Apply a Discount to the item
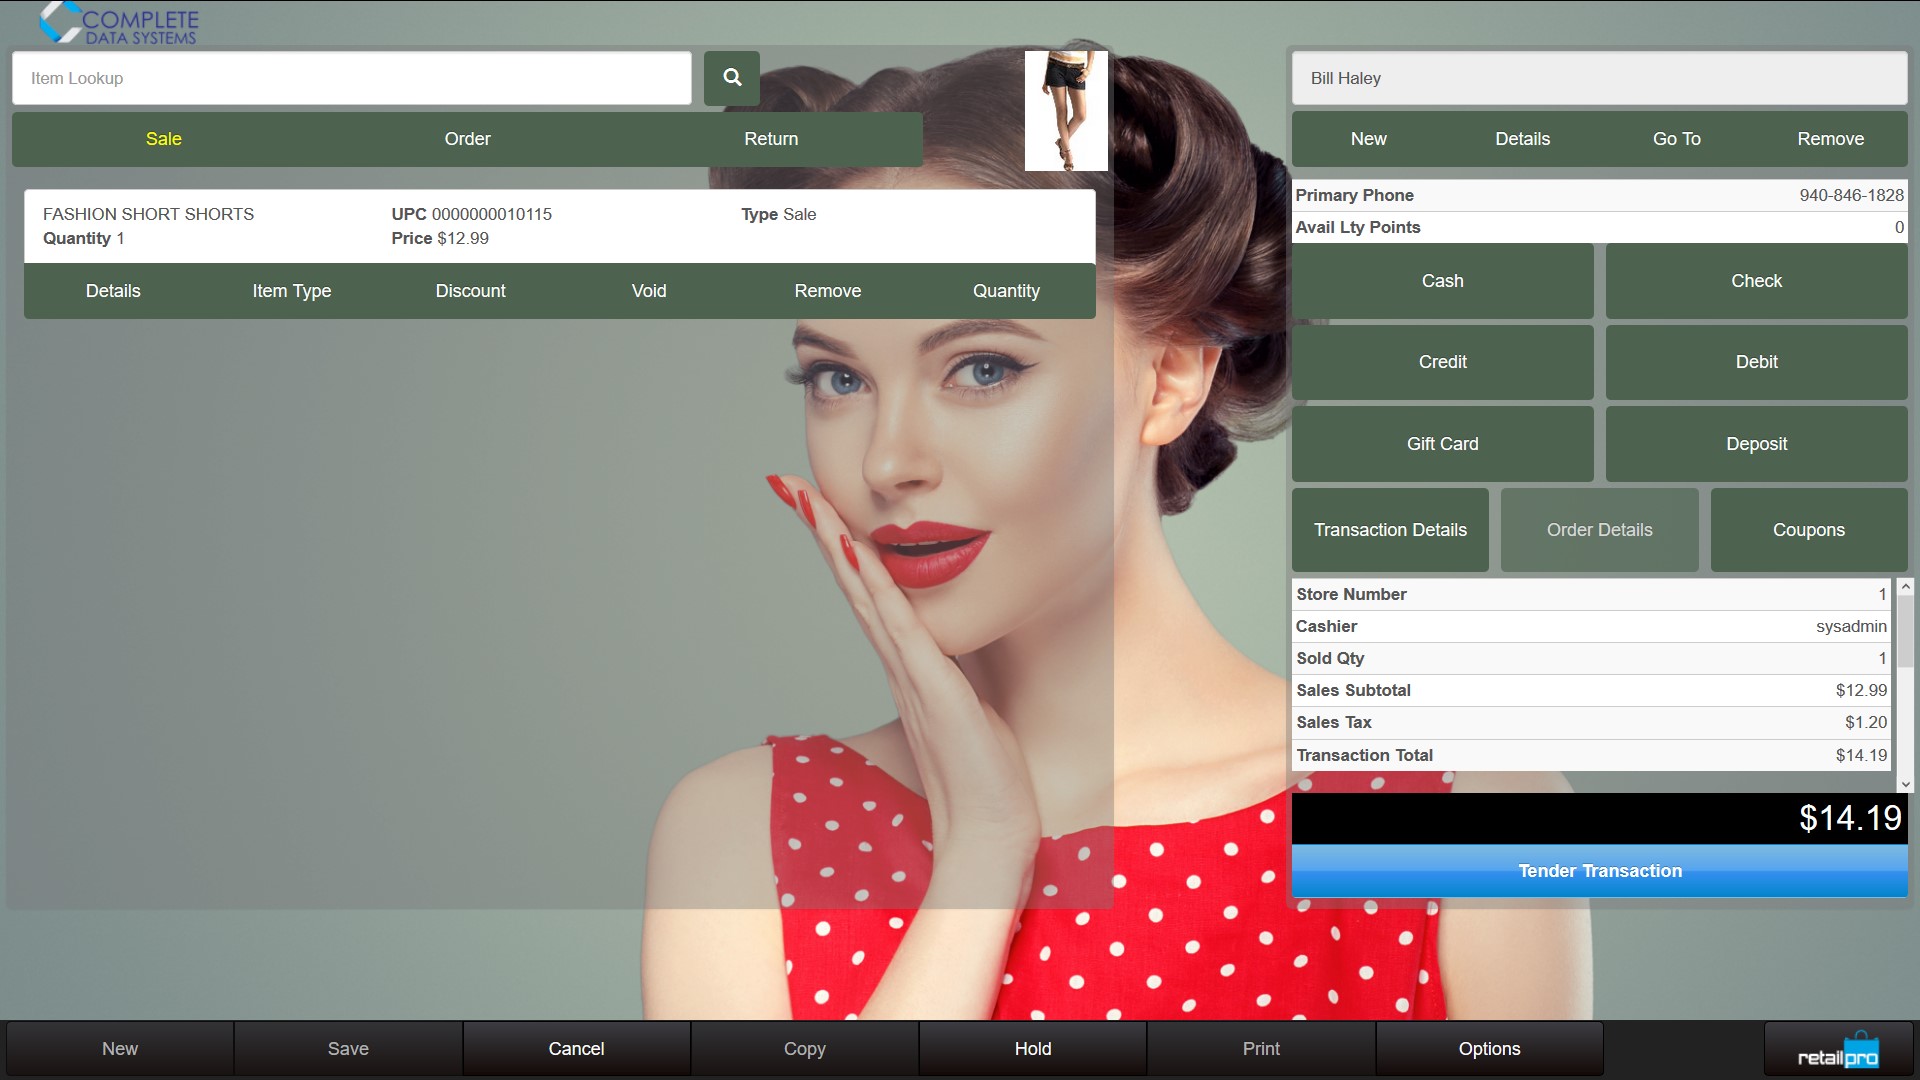The height and width of the screenshot is (1080, 1920). coord(470,291)
